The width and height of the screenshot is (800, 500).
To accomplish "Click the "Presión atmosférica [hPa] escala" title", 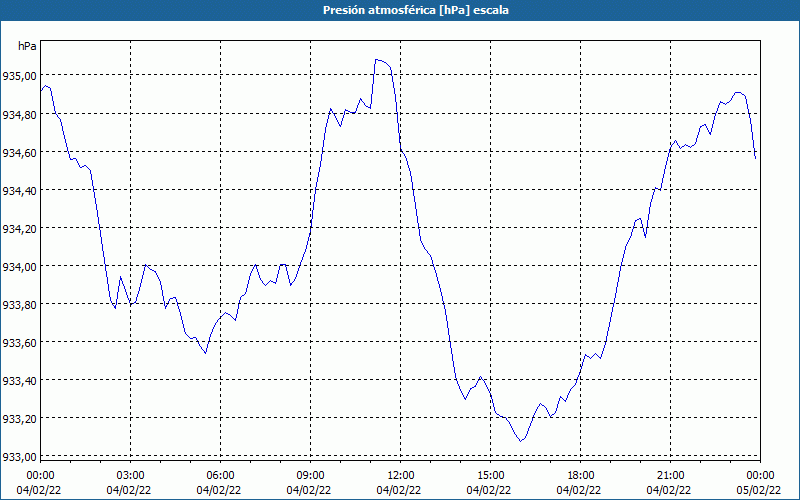I will [x=416, y=10].
